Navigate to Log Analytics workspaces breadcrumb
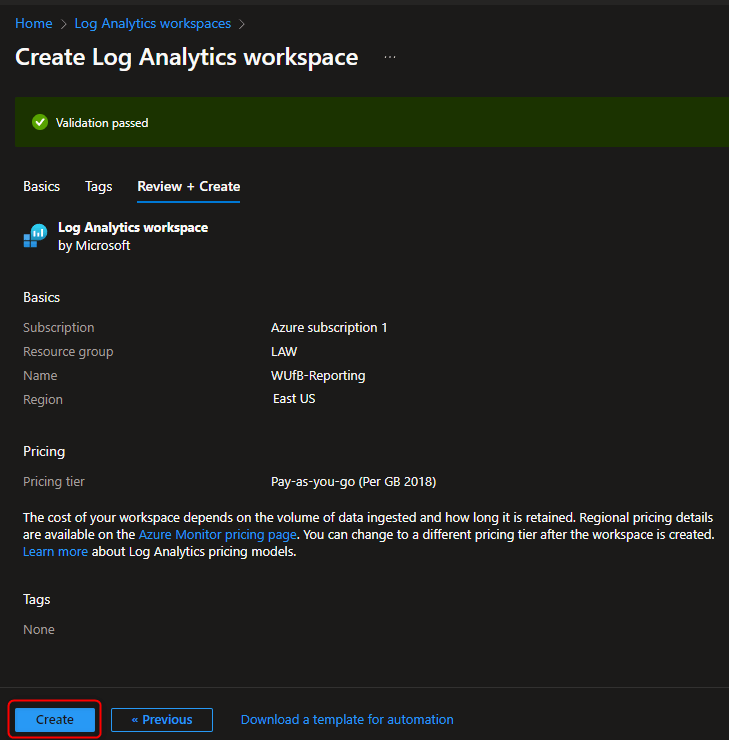 (x=153, y=23)
